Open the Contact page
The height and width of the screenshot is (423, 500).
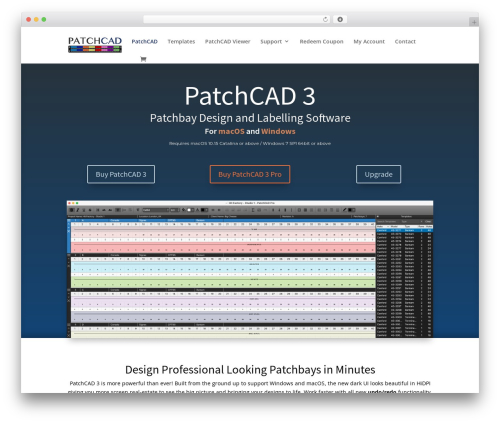click(405, 42)
